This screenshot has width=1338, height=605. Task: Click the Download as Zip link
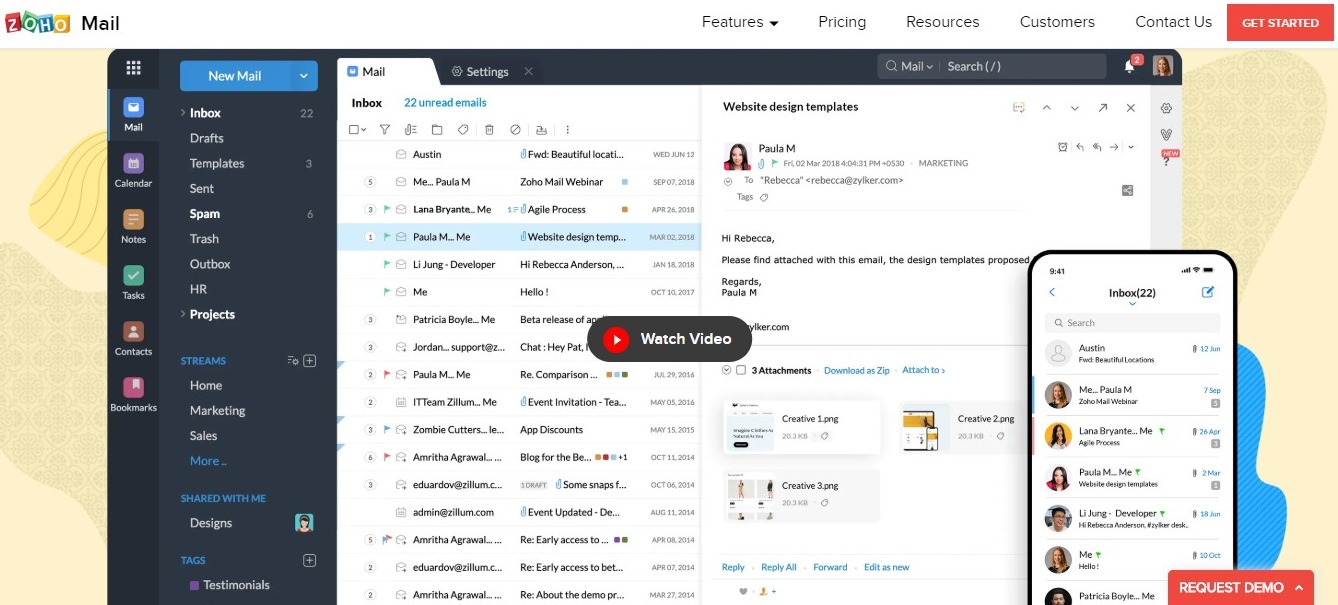[x=856, y=370]
